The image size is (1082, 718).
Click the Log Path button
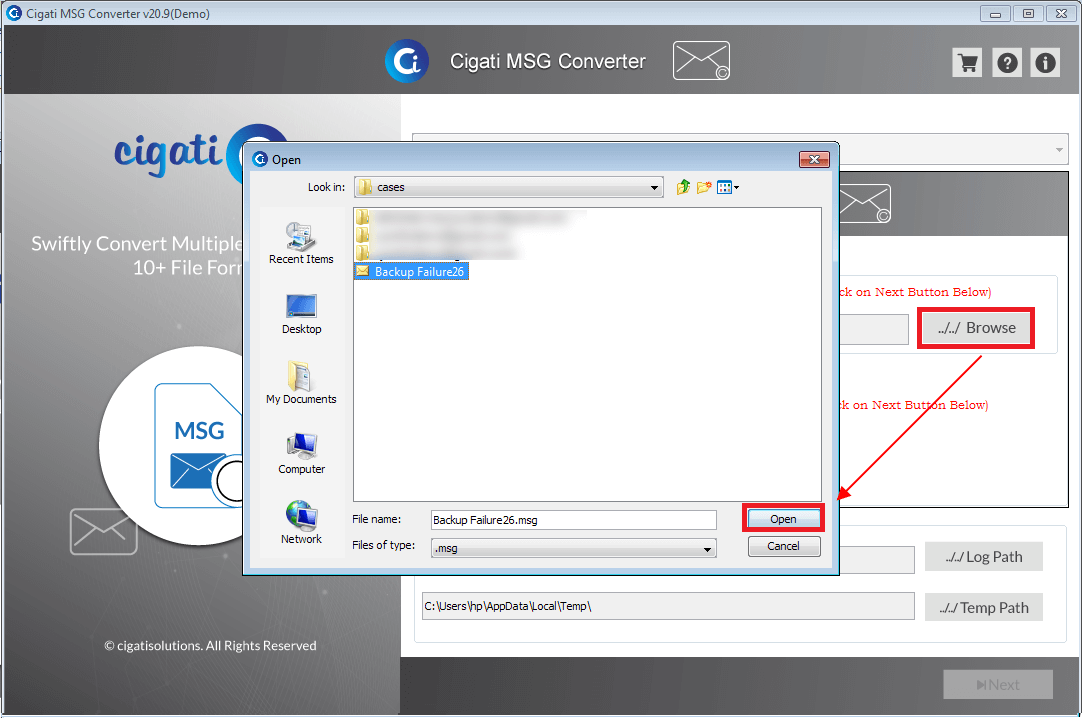(x=983, y=557)
